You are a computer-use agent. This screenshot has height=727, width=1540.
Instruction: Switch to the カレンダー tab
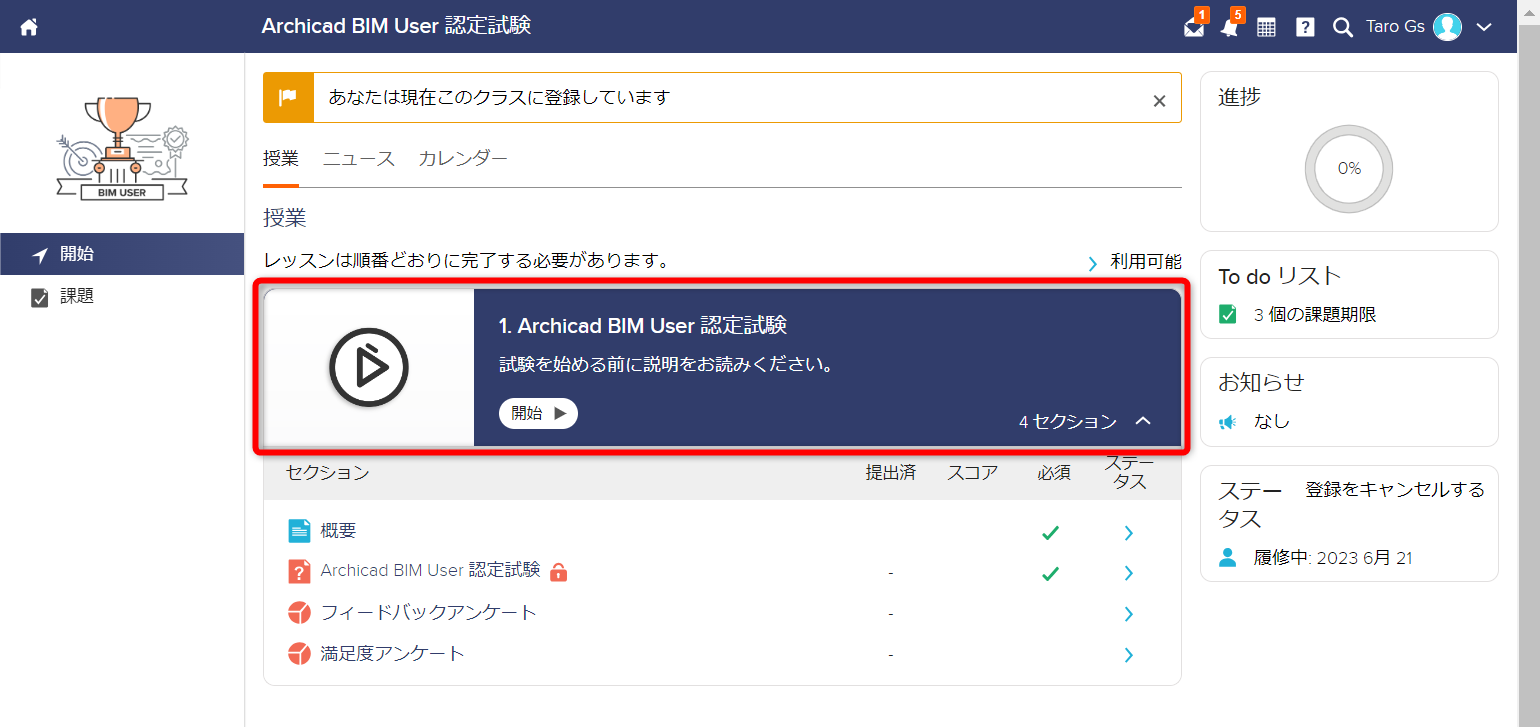[x=463, y=158]
